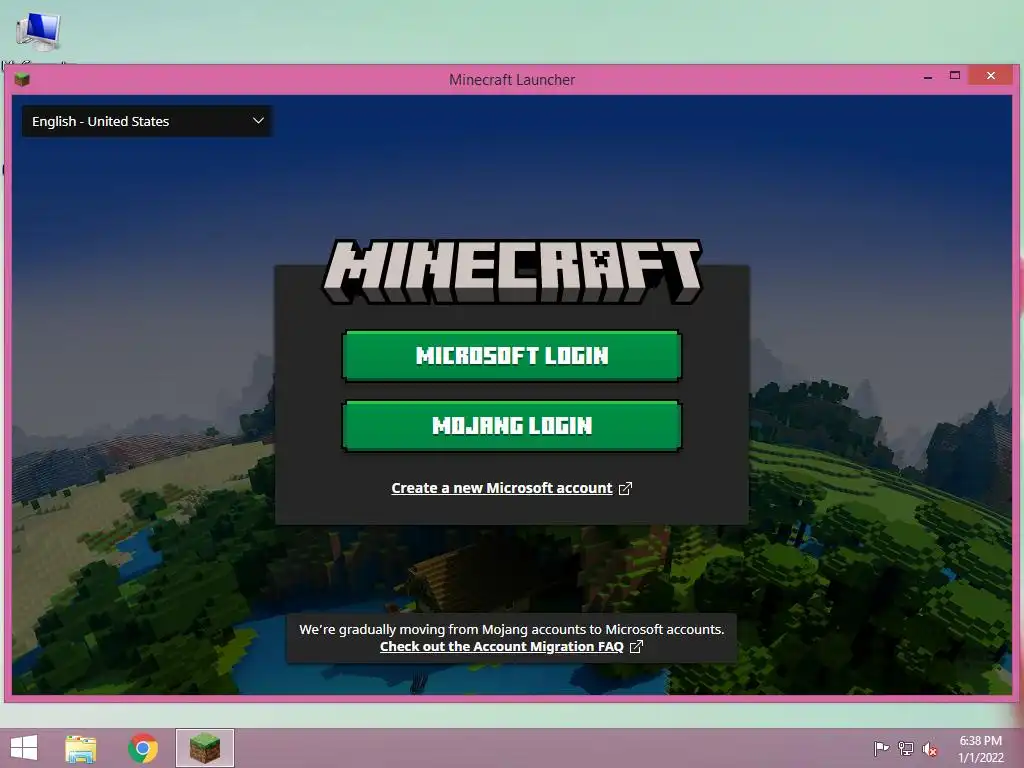Screen dimensions: 1024x768
Task: Click the muted volume tray icon
Action: (x=930, y=749)
